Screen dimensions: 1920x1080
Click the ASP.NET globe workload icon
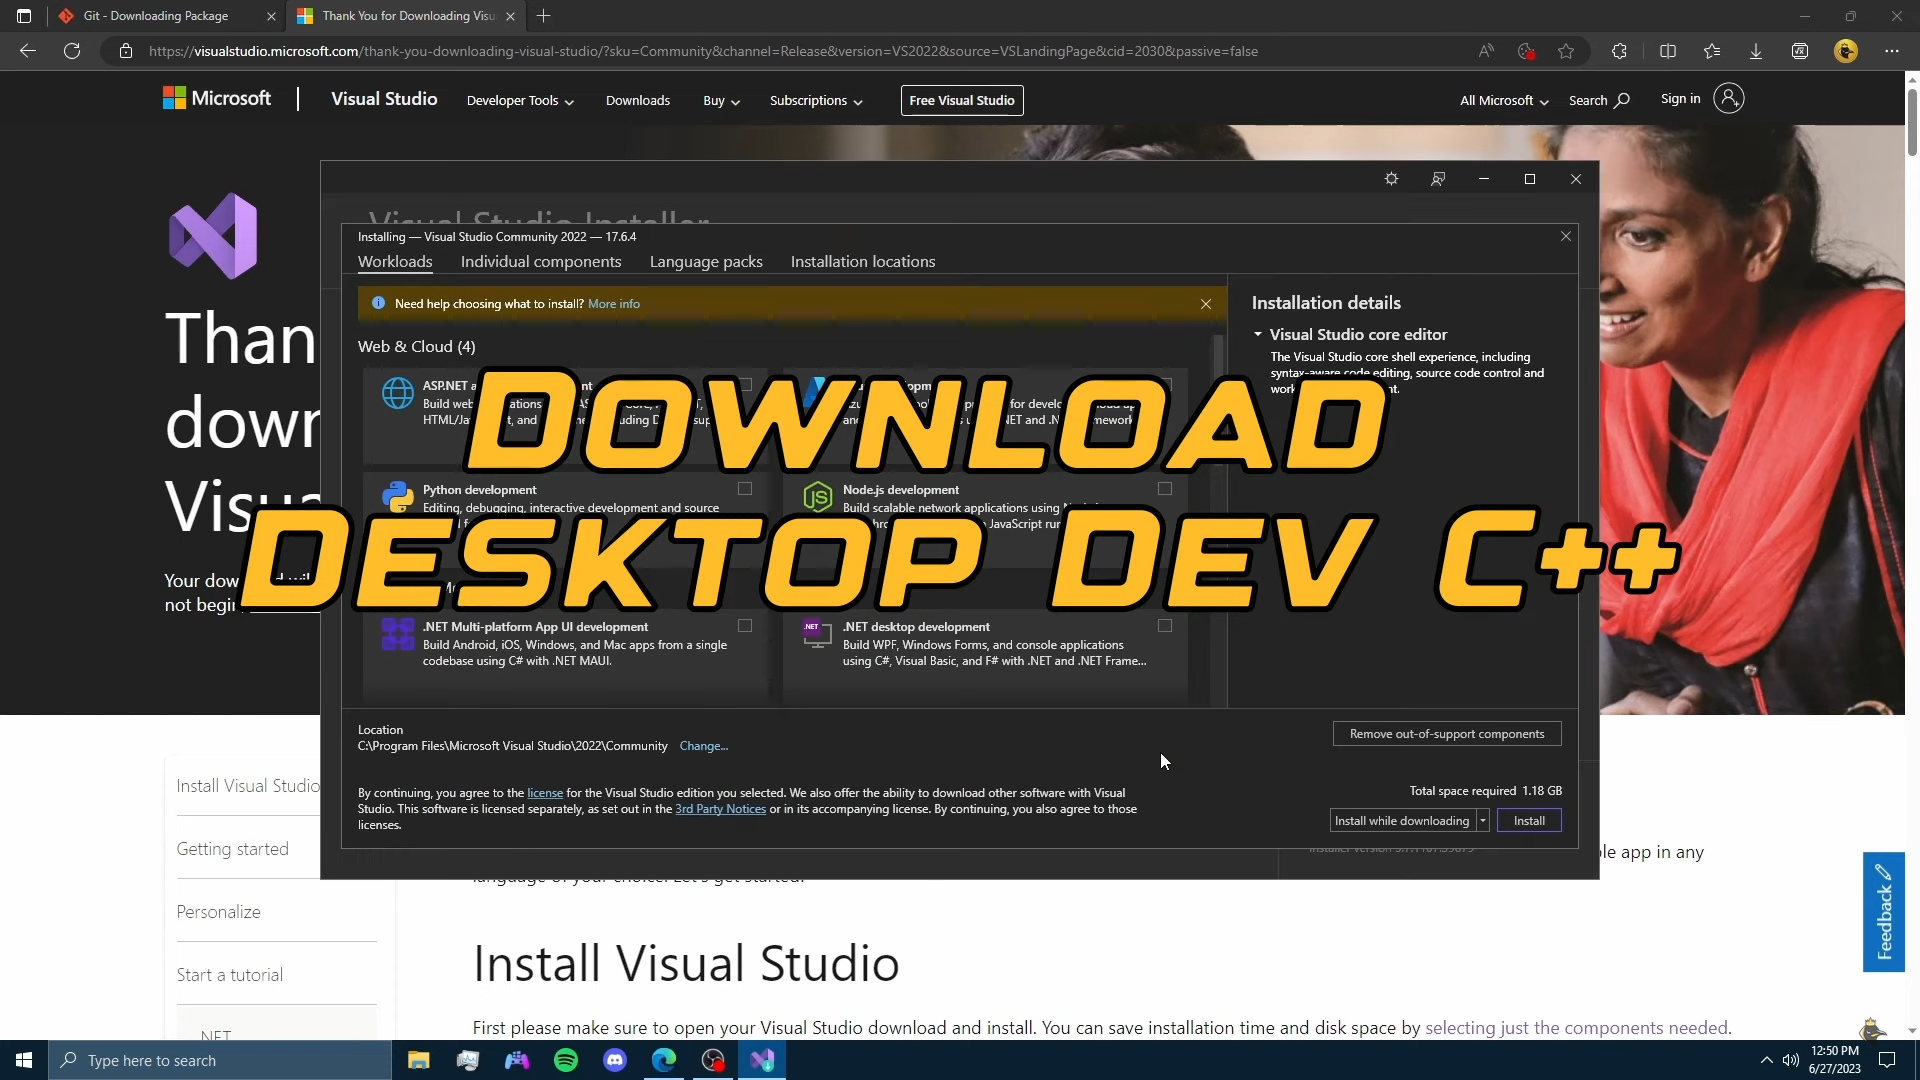click(x=398, y=393)
